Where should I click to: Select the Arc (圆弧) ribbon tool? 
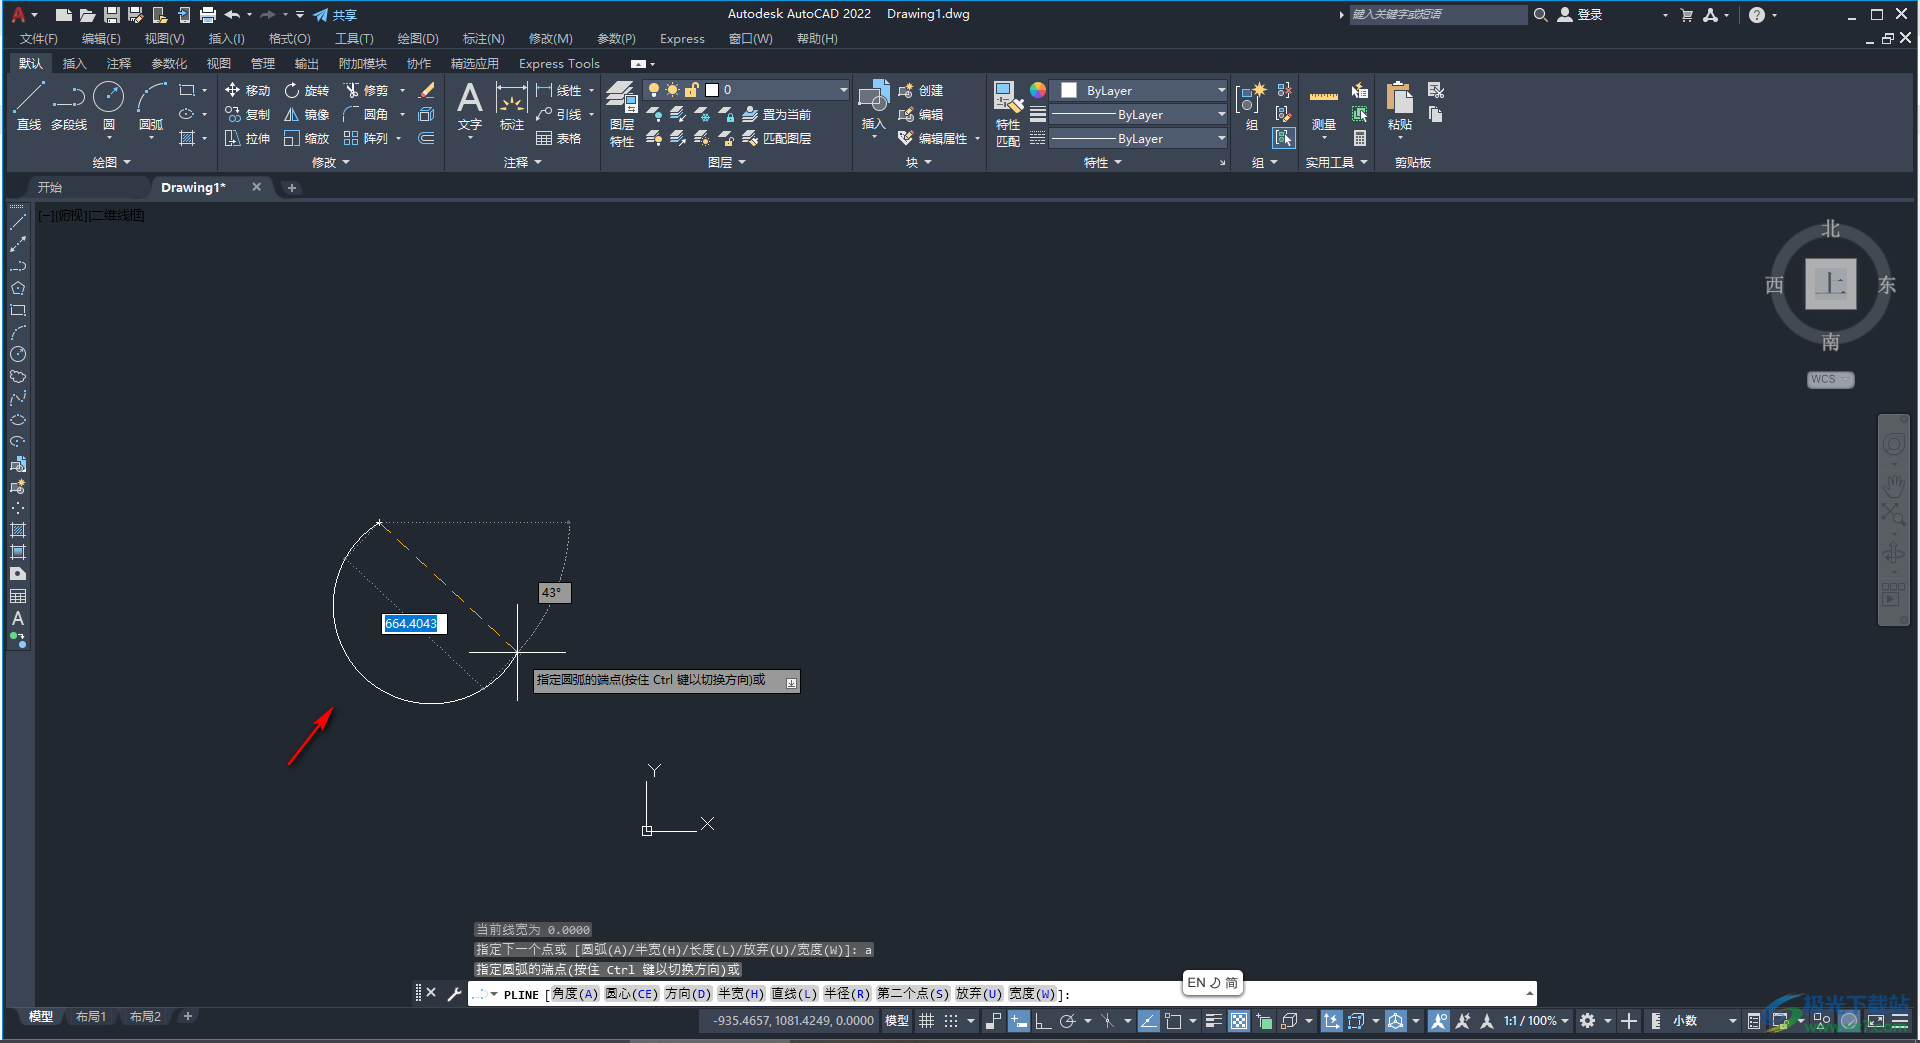151,106
